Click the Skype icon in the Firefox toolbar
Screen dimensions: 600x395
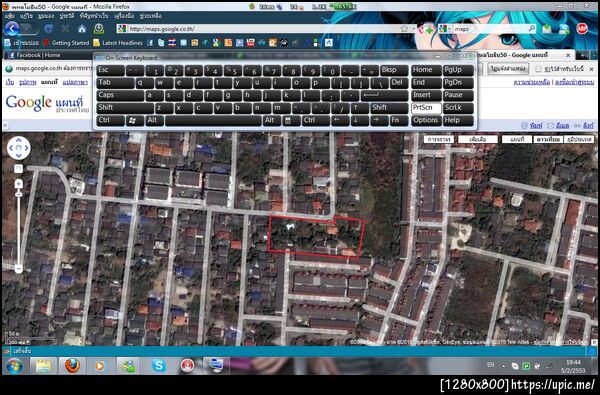(x=564, y=29)
